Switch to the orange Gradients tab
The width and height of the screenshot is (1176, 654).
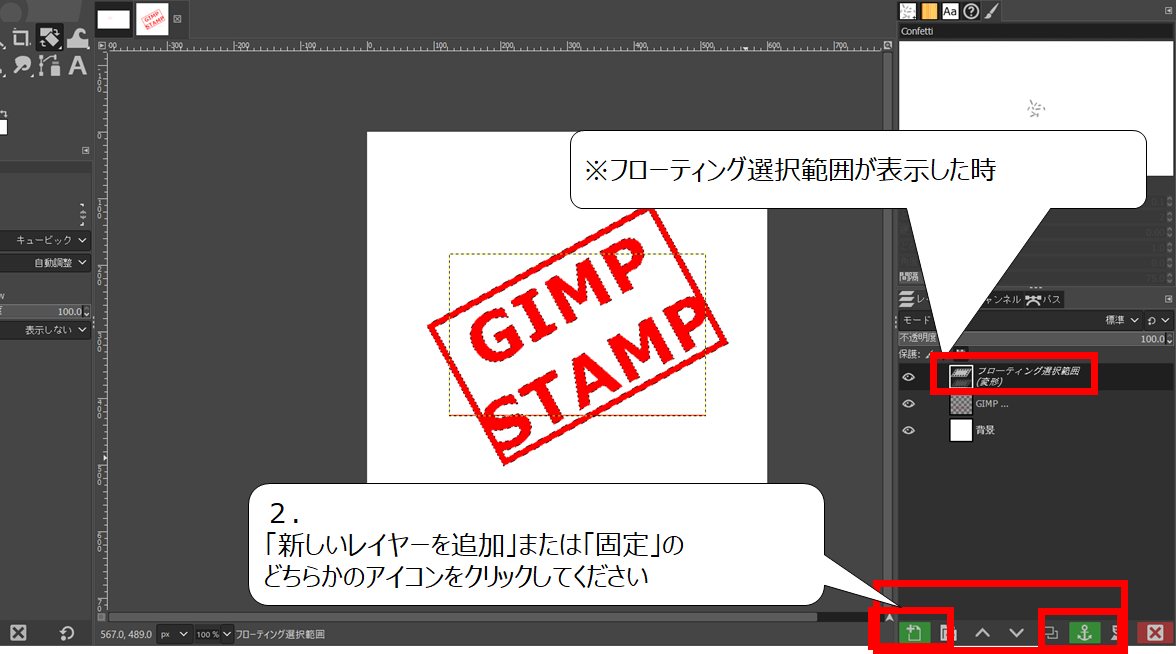[x=928, y=11]
